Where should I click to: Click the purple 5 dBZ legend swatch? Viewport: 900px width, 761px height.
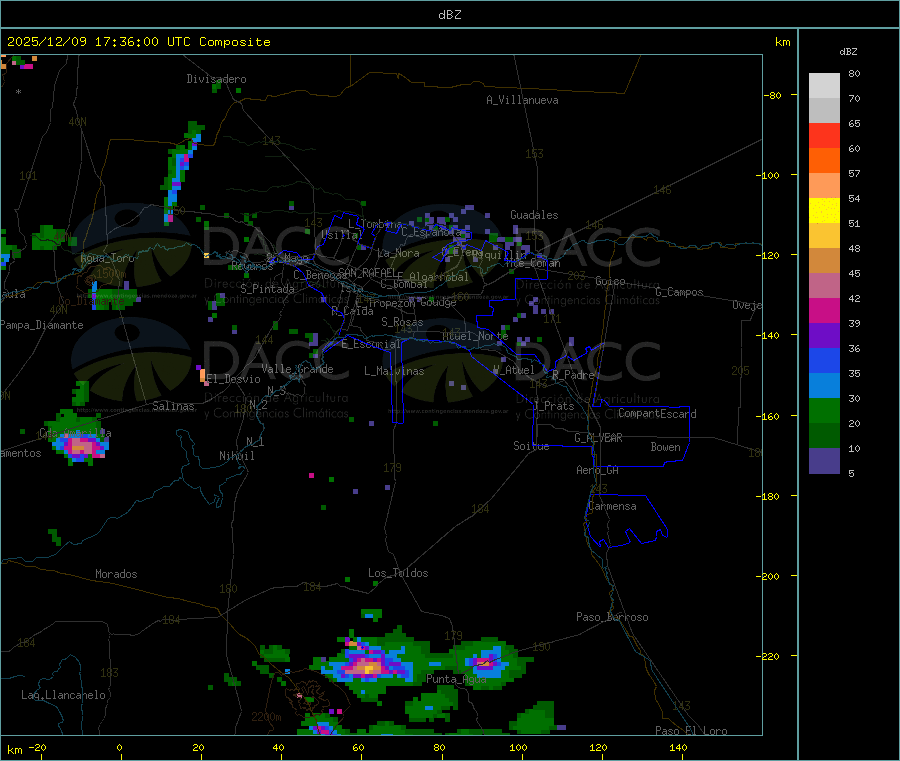[x=824, y=461]
